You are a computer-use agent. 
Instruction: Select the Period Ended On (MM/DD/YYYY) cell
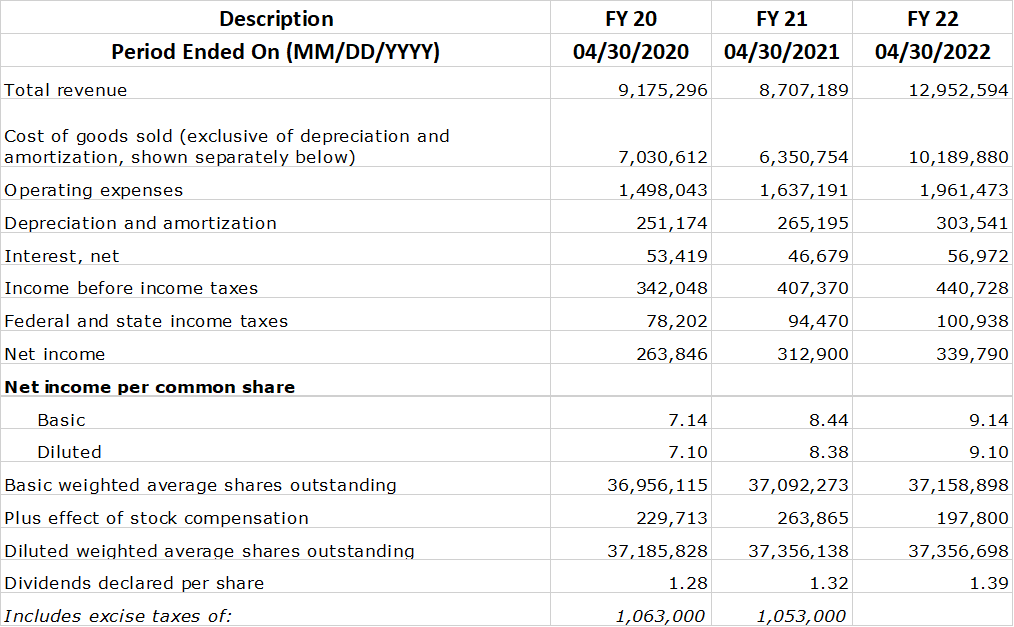tap(275, 52)
